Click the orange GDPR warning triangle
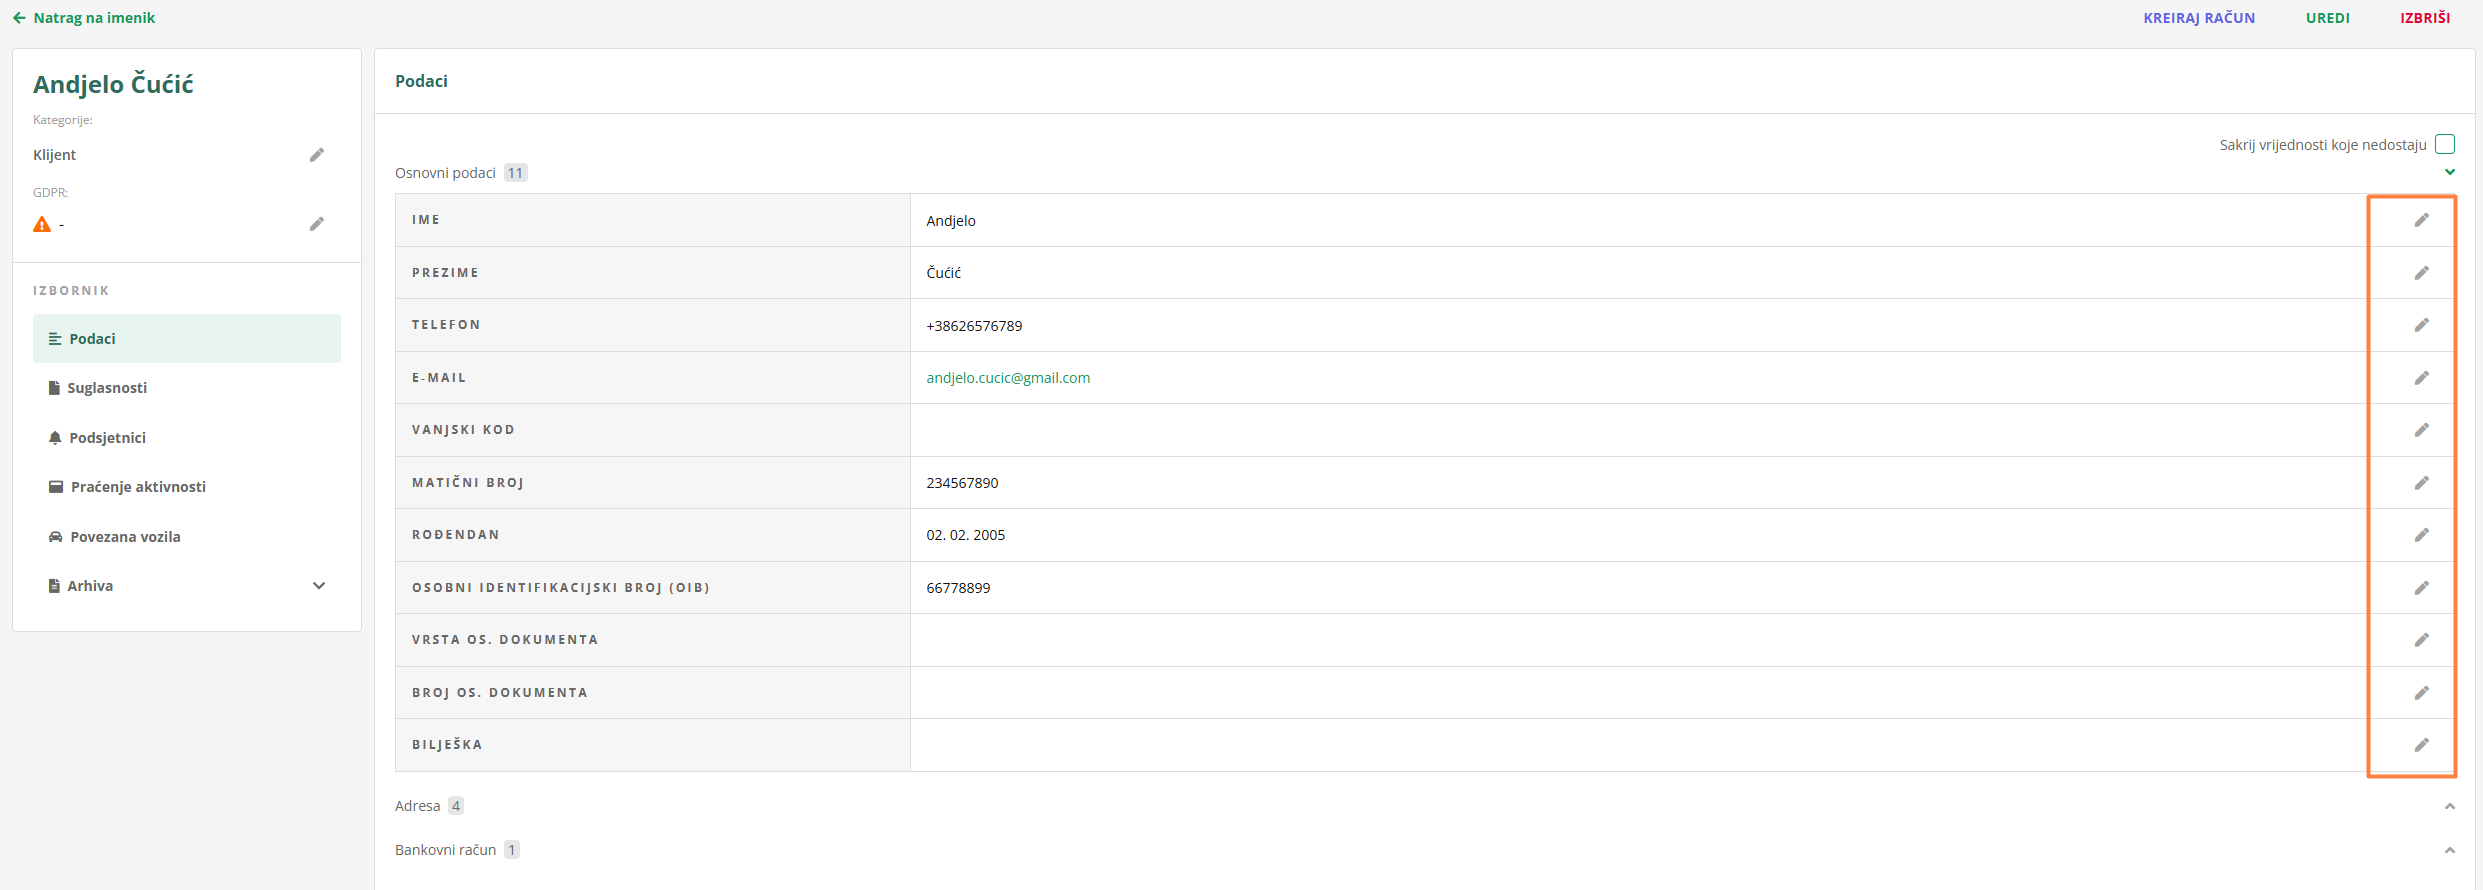2483x890 pixels. (42, 224)
